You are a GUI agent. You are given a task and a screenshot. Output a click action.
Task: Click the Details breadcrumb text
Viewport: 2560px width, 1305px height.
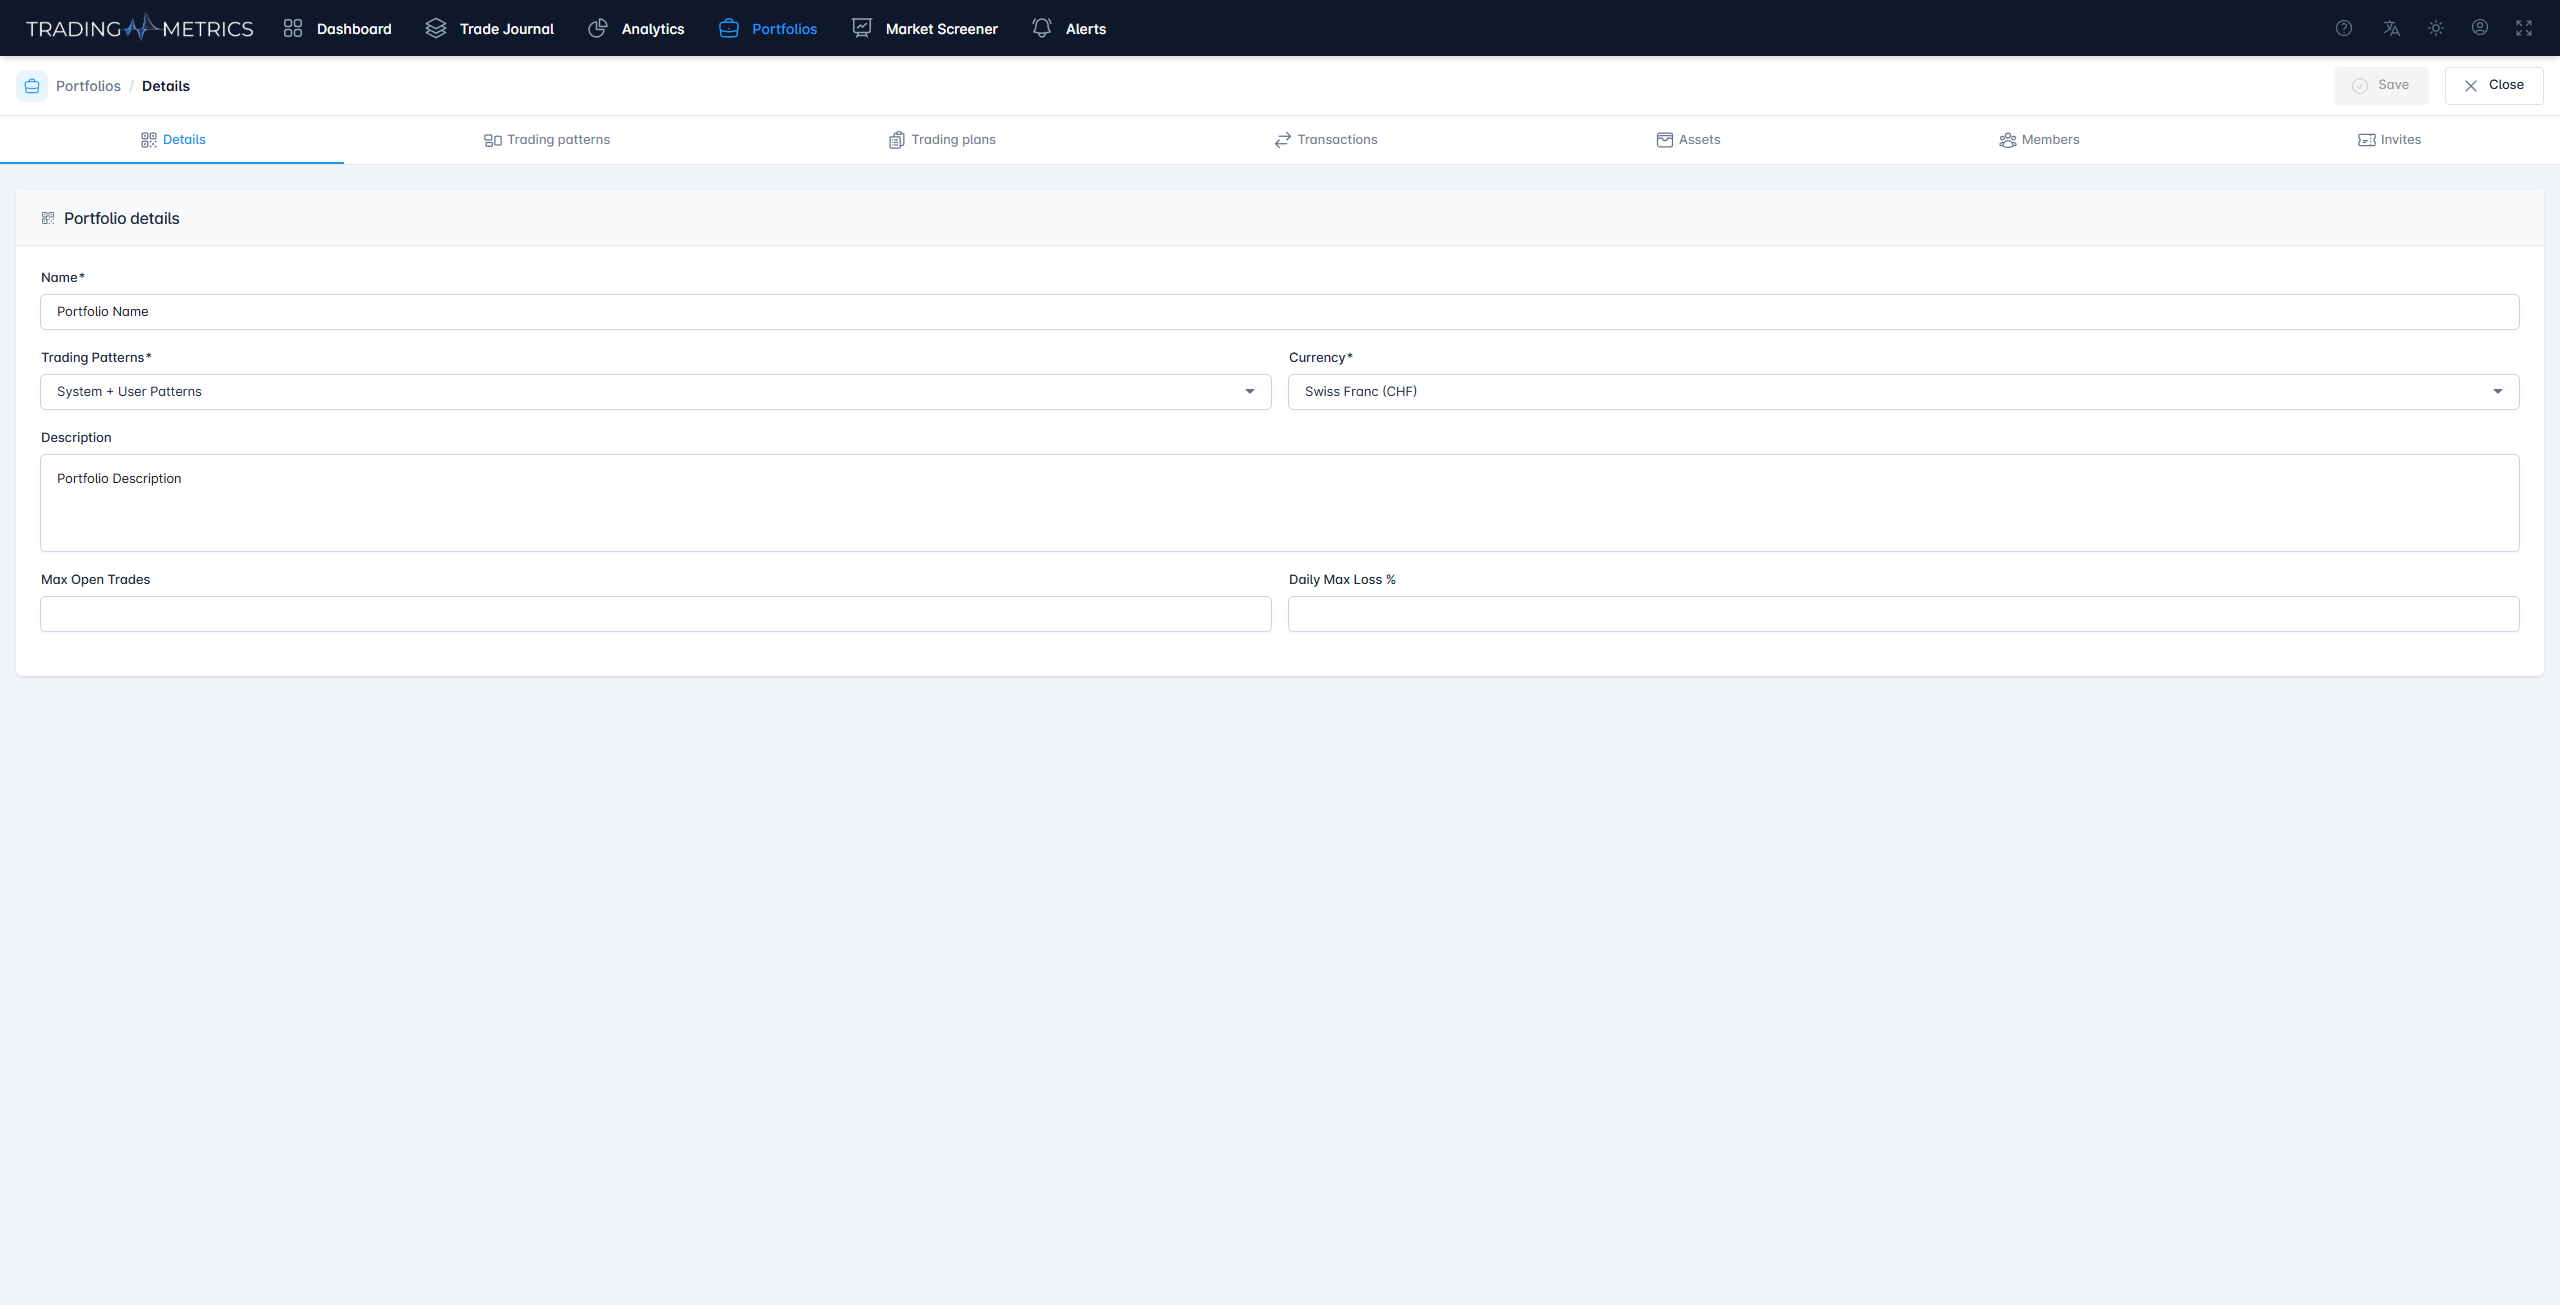click(166, 86)
